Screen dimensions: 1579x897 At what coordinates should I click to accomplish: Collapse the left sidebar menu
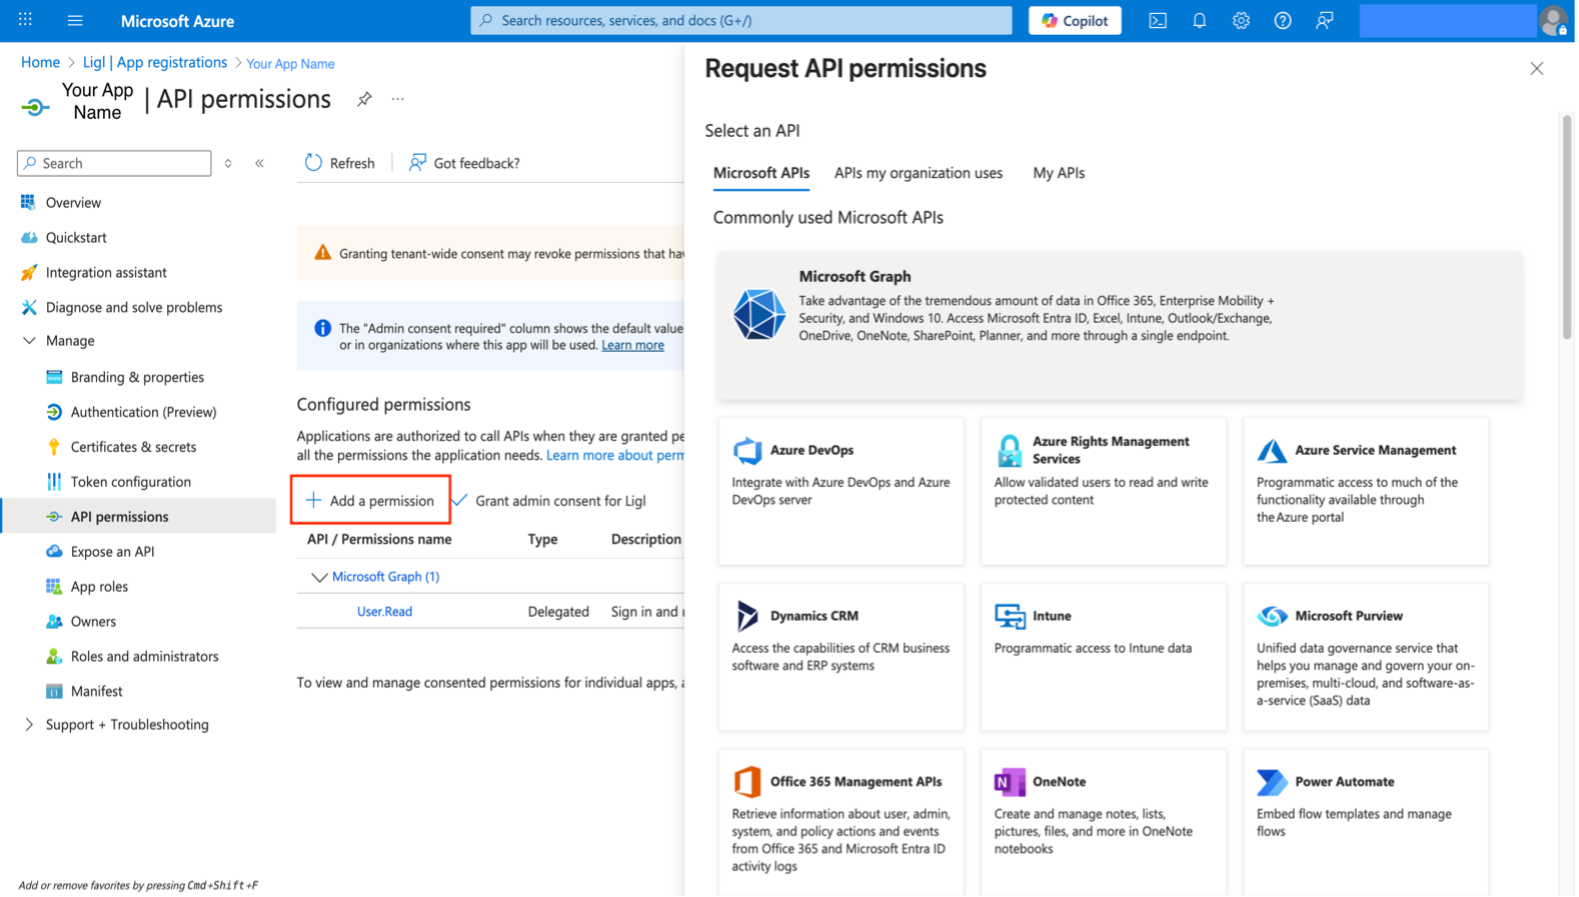(x=260, y=163)
